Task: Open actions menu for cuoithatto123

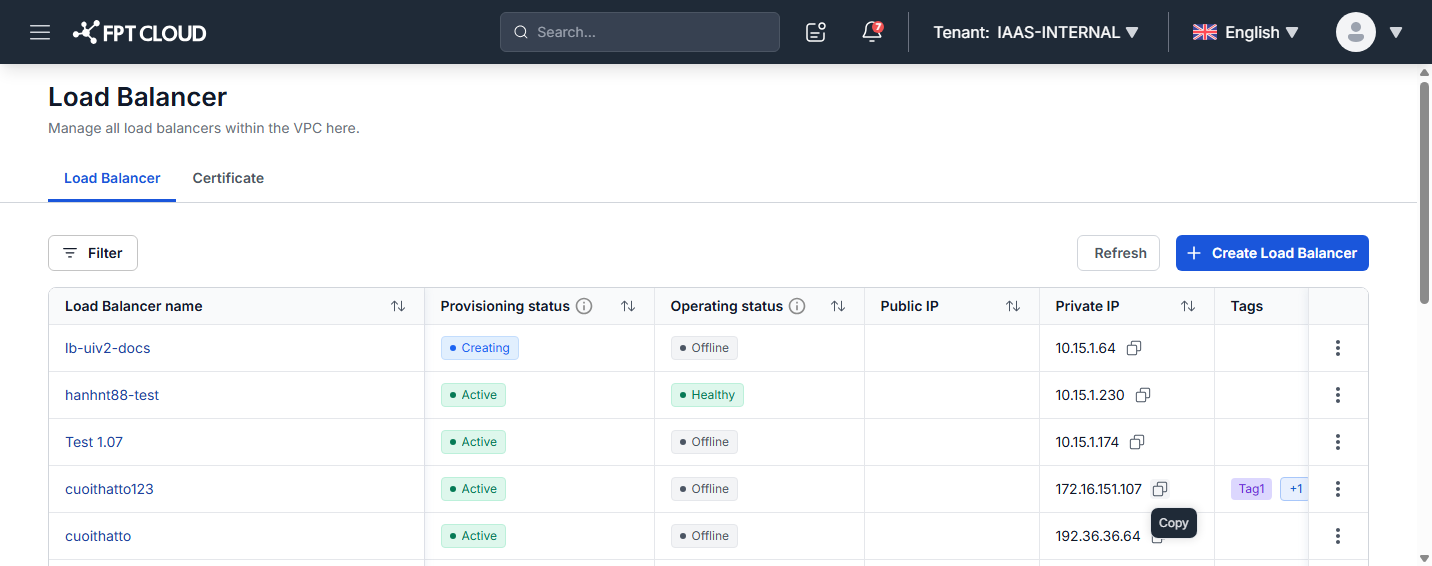Action: coord(1338,489)
